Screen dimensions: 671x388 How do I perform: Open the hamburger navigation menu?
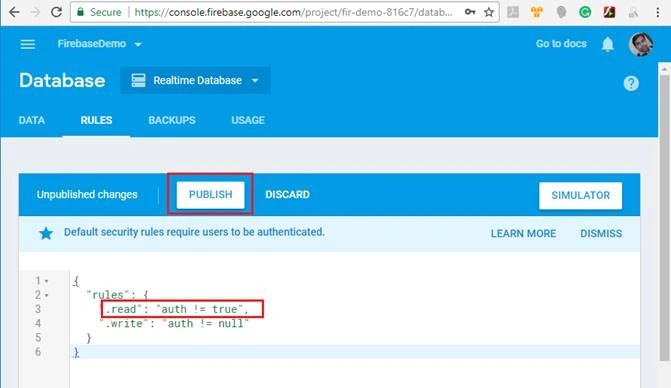point(28,44)
